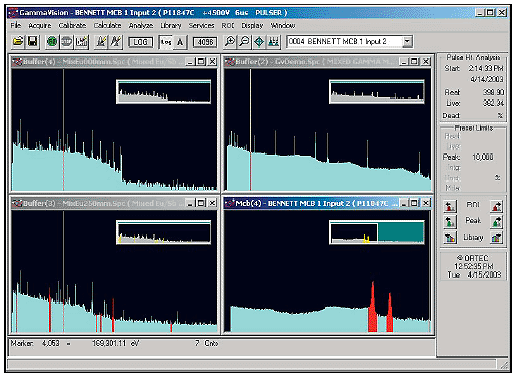Jump to next Library entry icon
Viewport: 516px width, 376px height.
[x=496, y=237]
